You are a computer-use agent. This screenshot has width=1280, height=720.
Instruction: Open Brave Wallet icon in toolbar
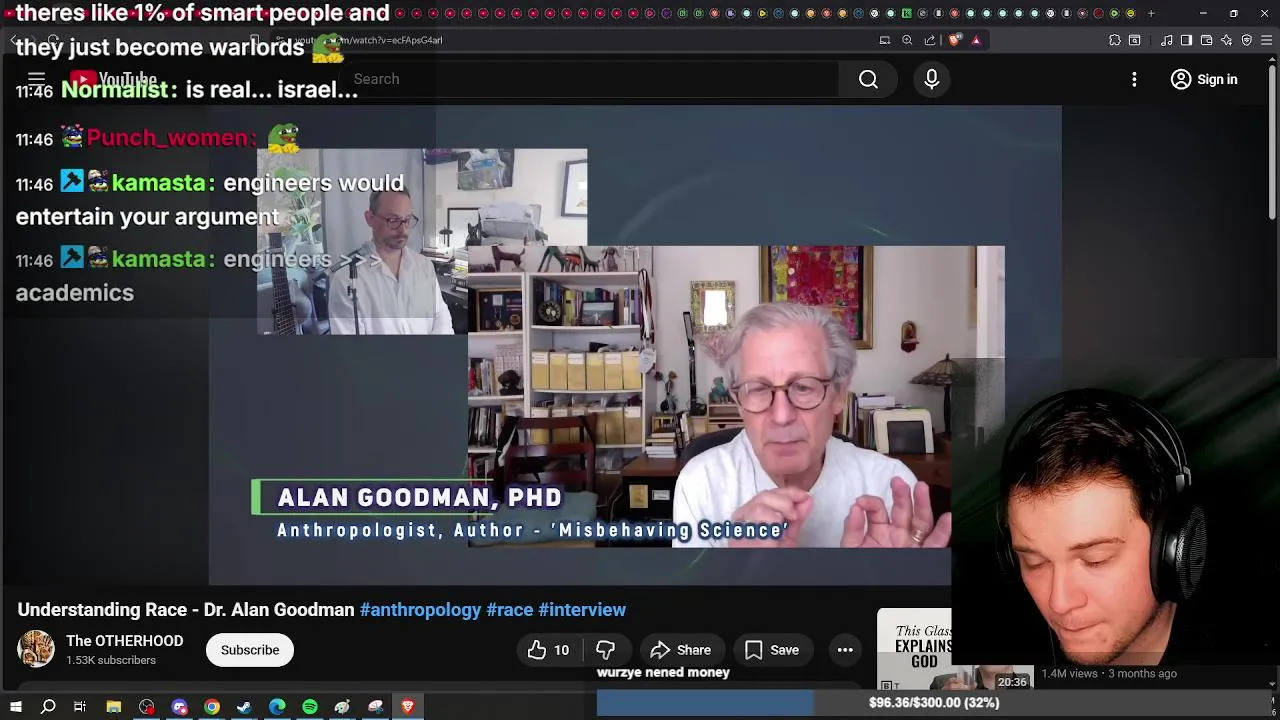(1206, 40)
